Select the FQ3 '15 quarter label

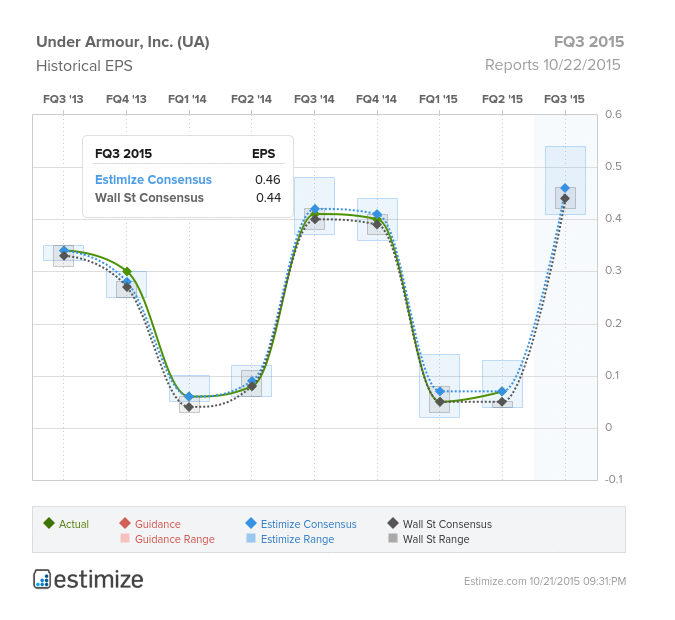(x=564, y=99)
